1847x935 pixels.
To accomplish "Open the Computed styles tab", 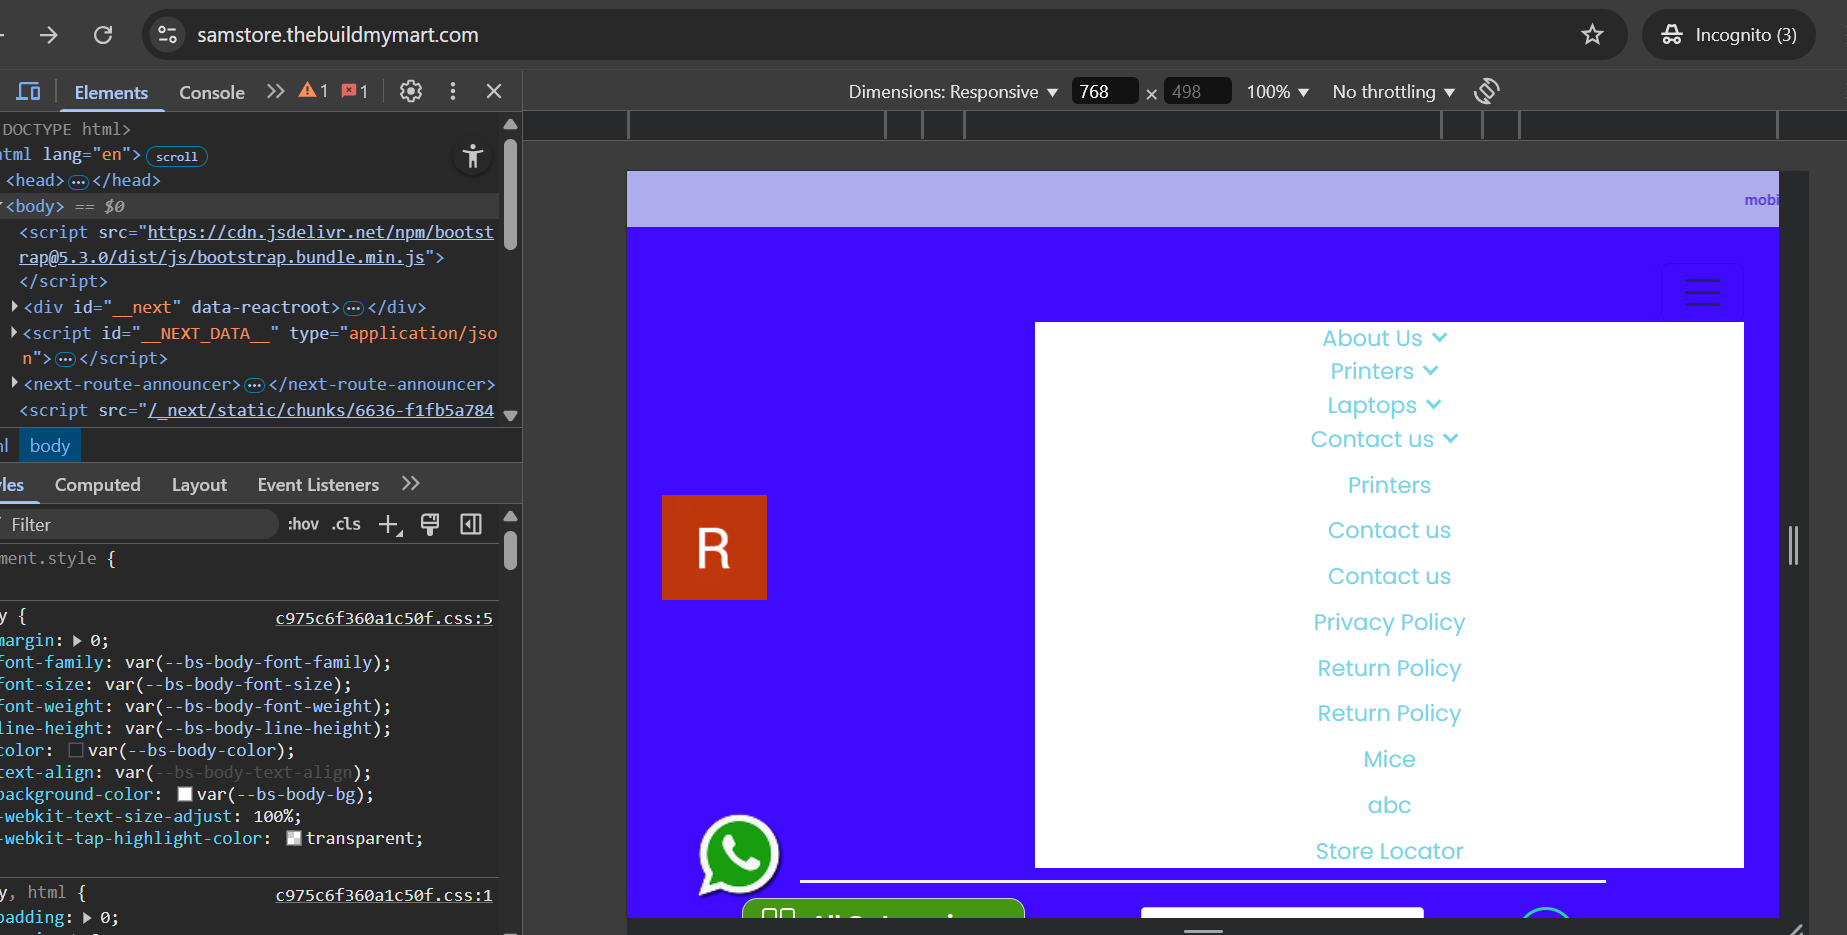I will click(97, 485).
